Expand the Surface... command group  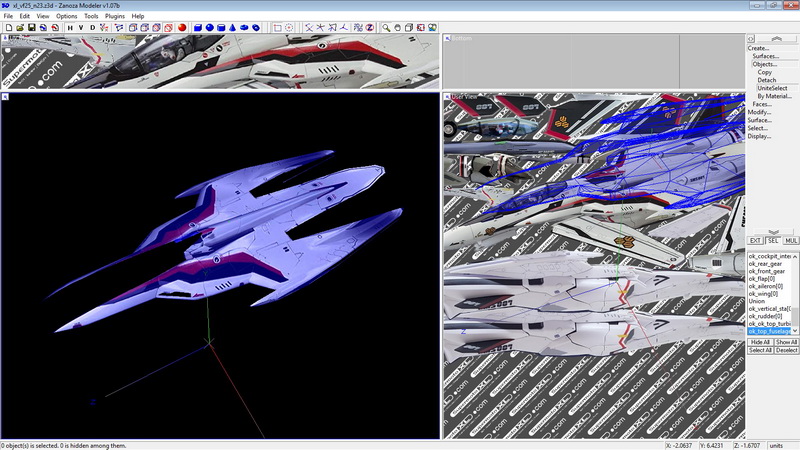click(x=760, y=120)
